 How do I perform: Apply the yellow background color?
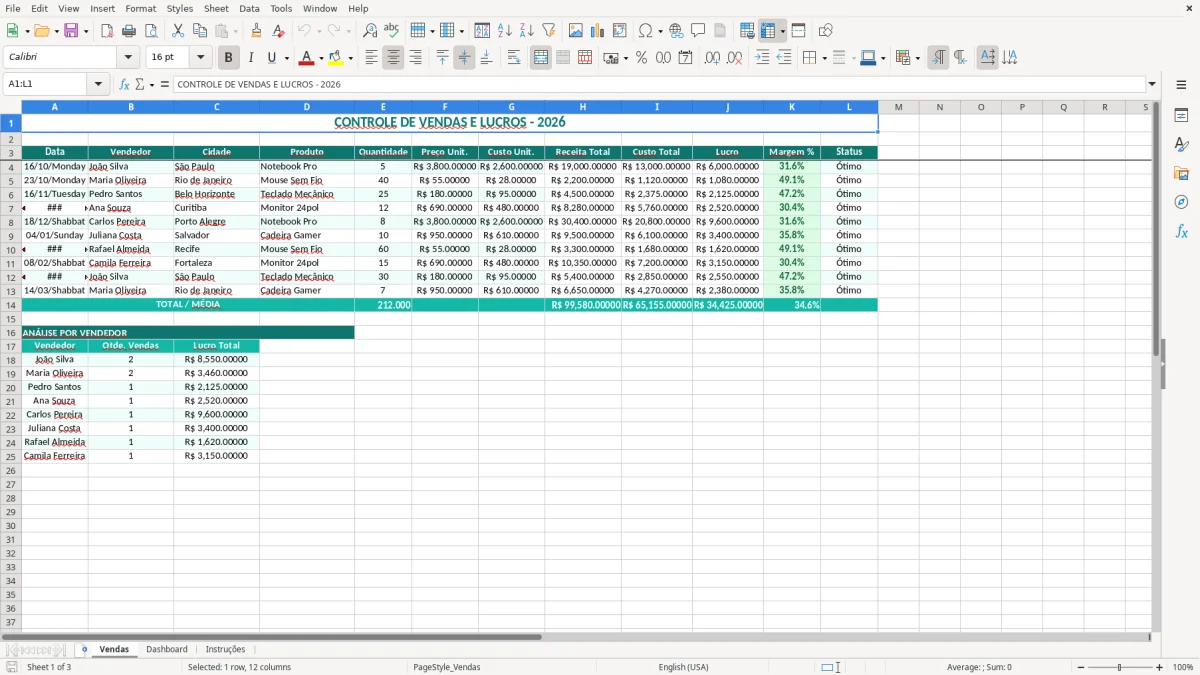click(336, 58)
